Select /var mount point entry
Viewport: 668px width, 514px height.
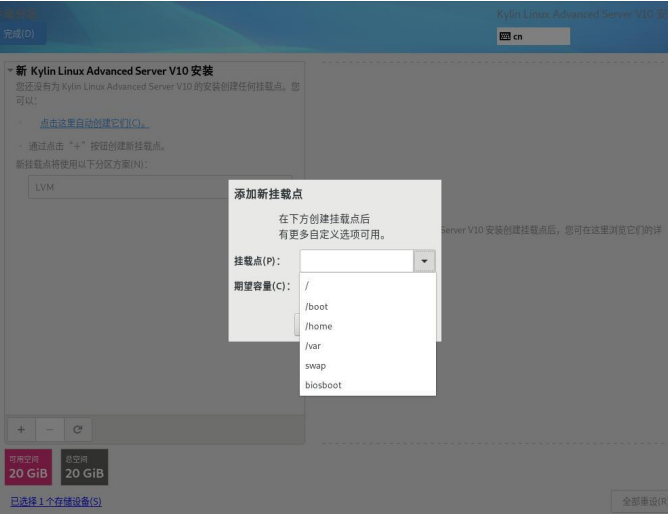coord(368,346)
